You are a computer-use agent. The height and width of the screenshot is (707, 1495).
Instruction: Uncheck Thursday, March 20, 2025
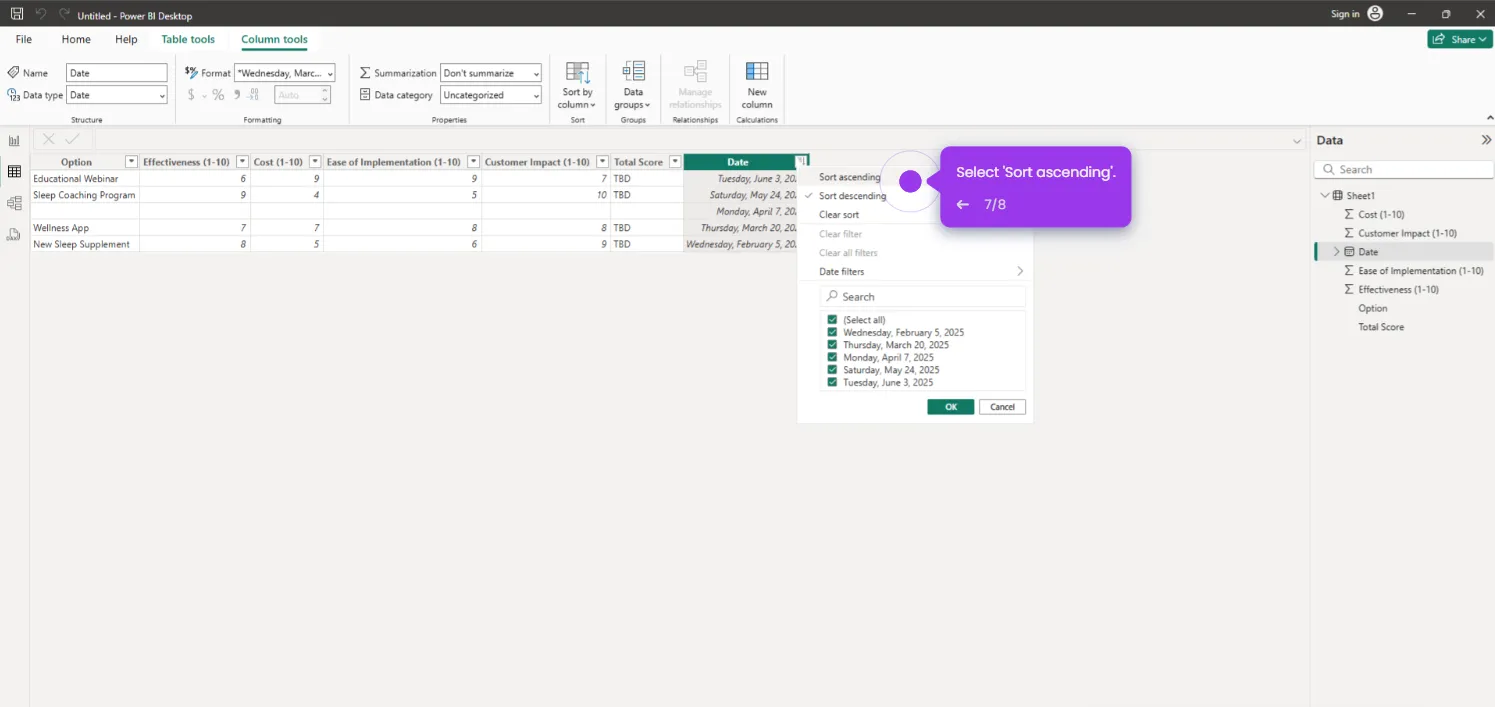tap(832, 345)
